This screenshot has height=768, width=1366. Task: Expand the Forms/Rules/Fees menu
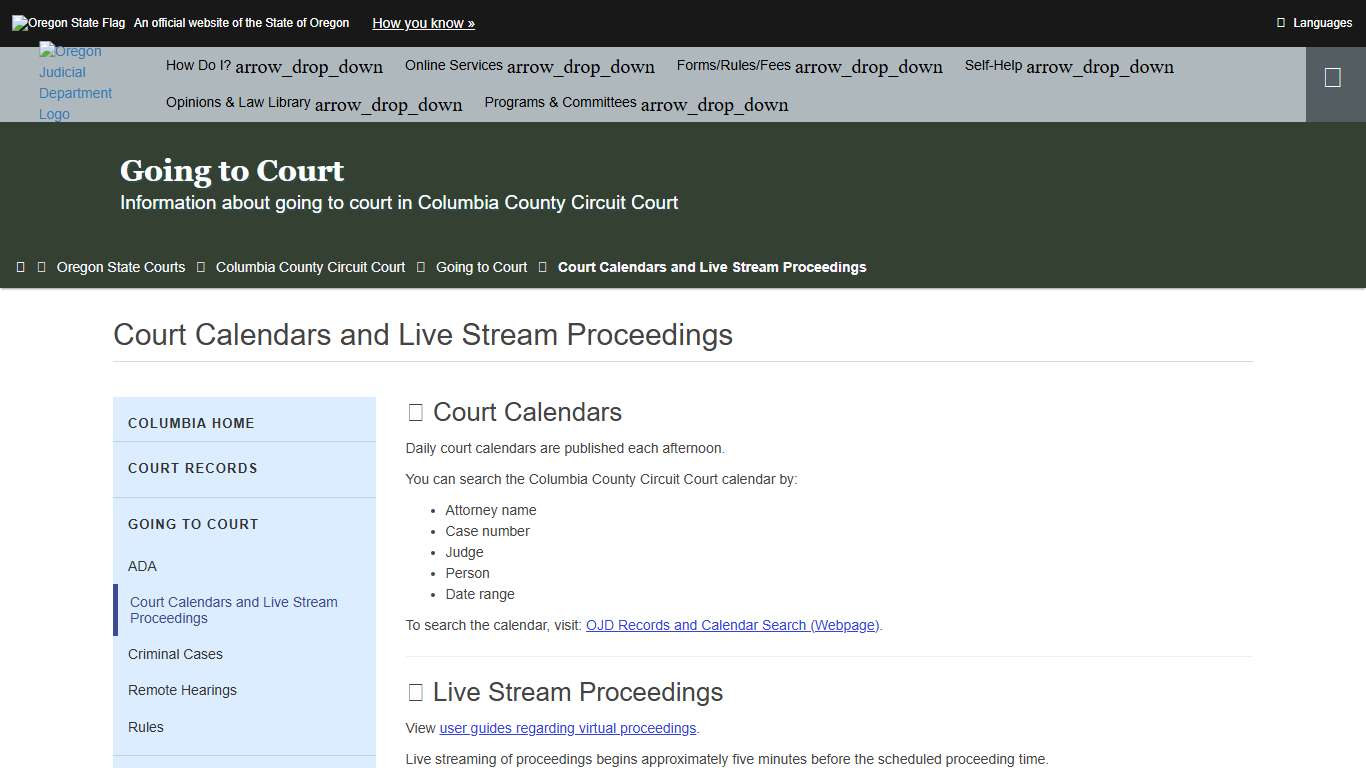tap(809, 65)
